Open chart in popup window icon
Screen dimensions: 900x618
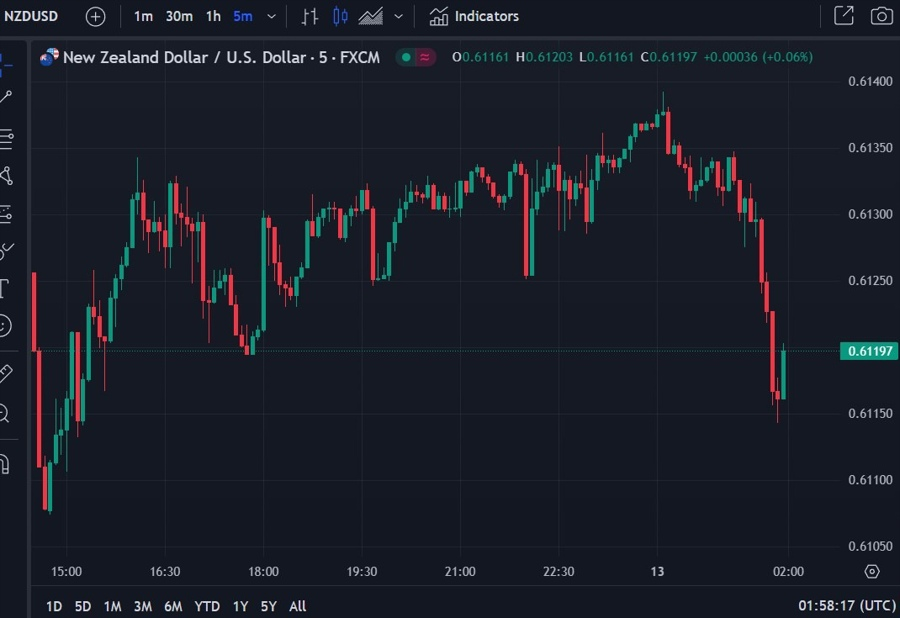[x=844, y=16]
